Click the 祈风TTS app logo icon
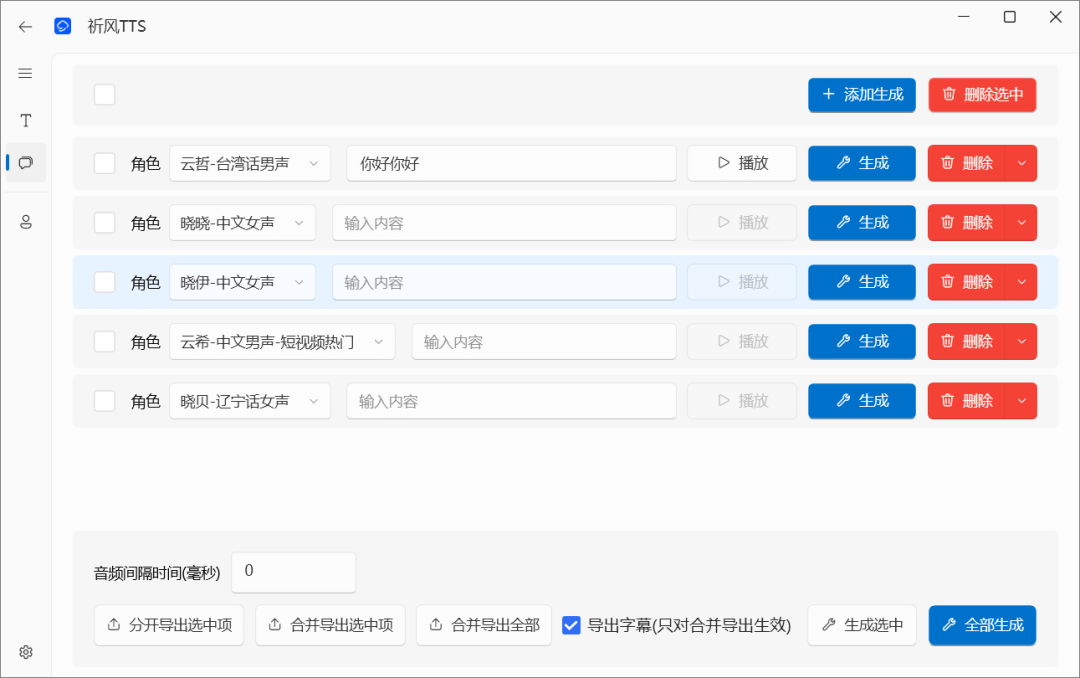This screenshot has width=1080, height=678. [x=63, y=26]
